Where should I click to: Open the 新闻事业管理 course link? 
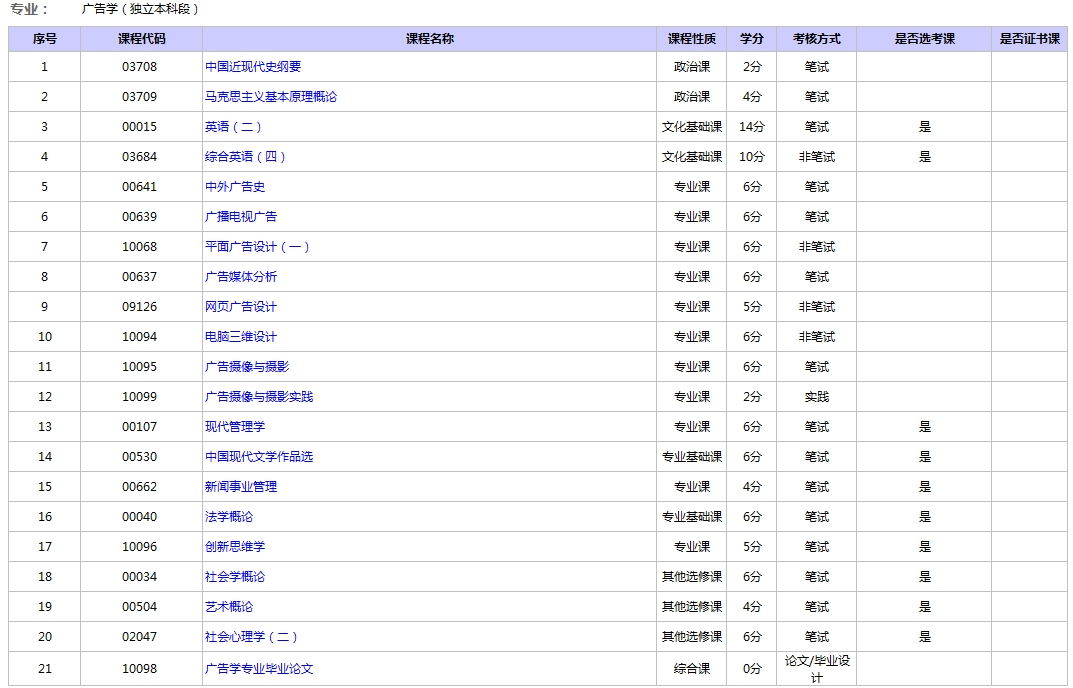tap(241, 487)
